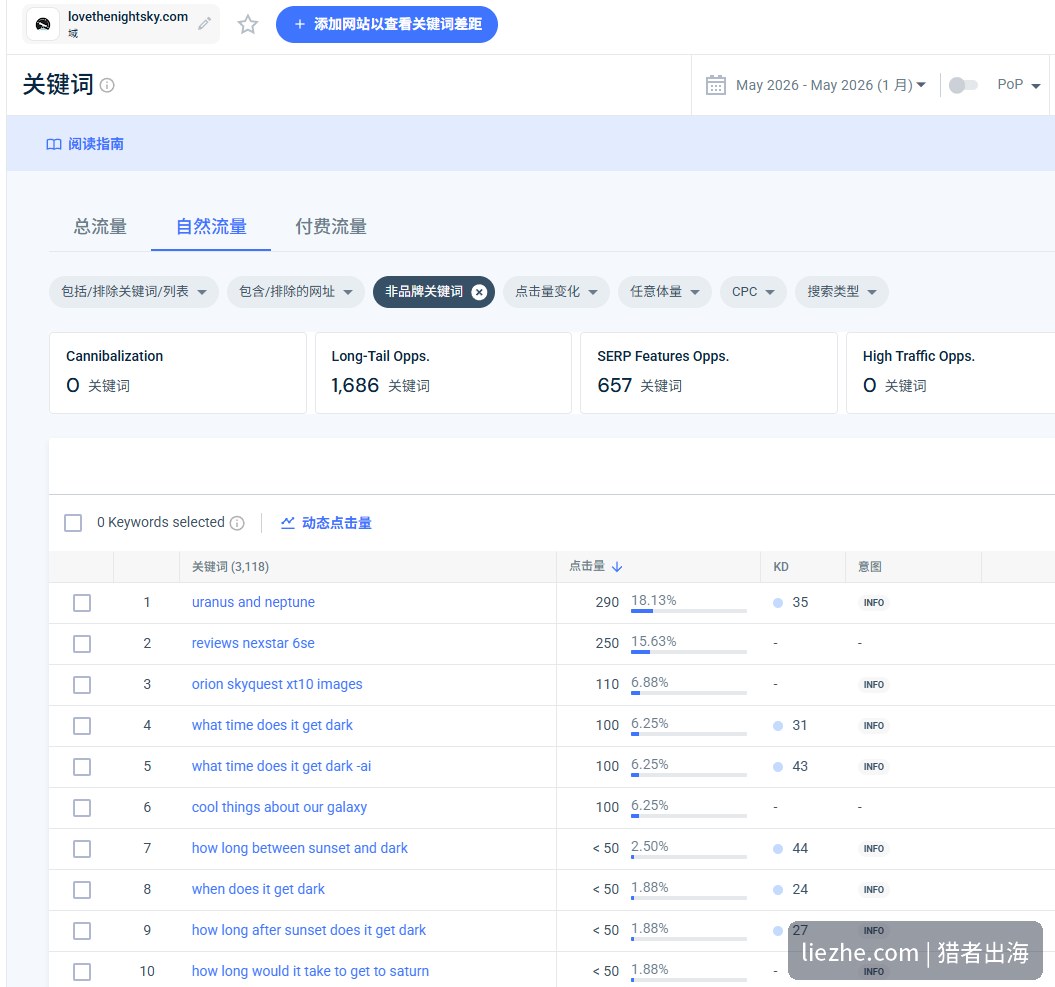This screenshot has height=987, width=1055.
Task: Open keyword how long after sunset does it get dark
Action: click(x=309, y=931)
